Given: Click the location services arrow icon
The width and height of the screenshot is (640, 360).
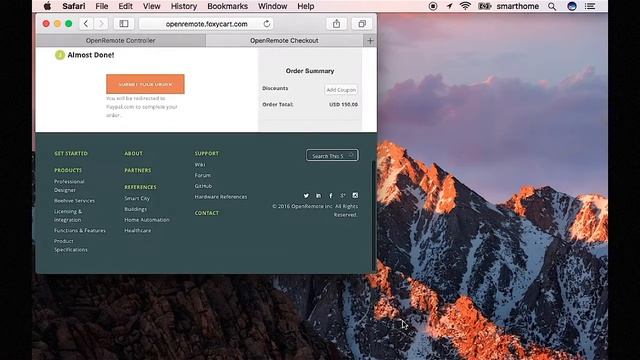Looking at the screenshot, I should coord(449,6).
